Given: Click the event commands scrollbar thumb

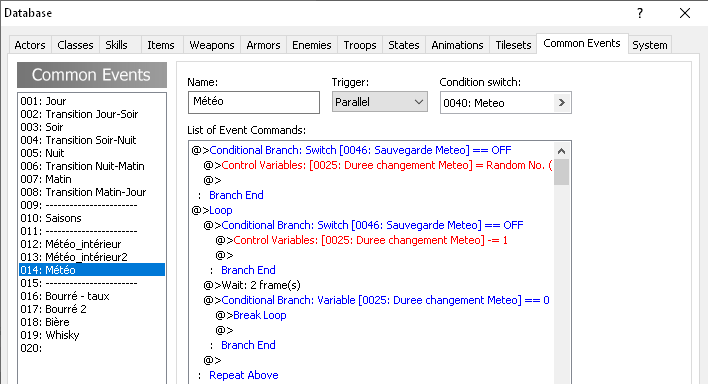Looking at the screenshot, I should point(561,172).
